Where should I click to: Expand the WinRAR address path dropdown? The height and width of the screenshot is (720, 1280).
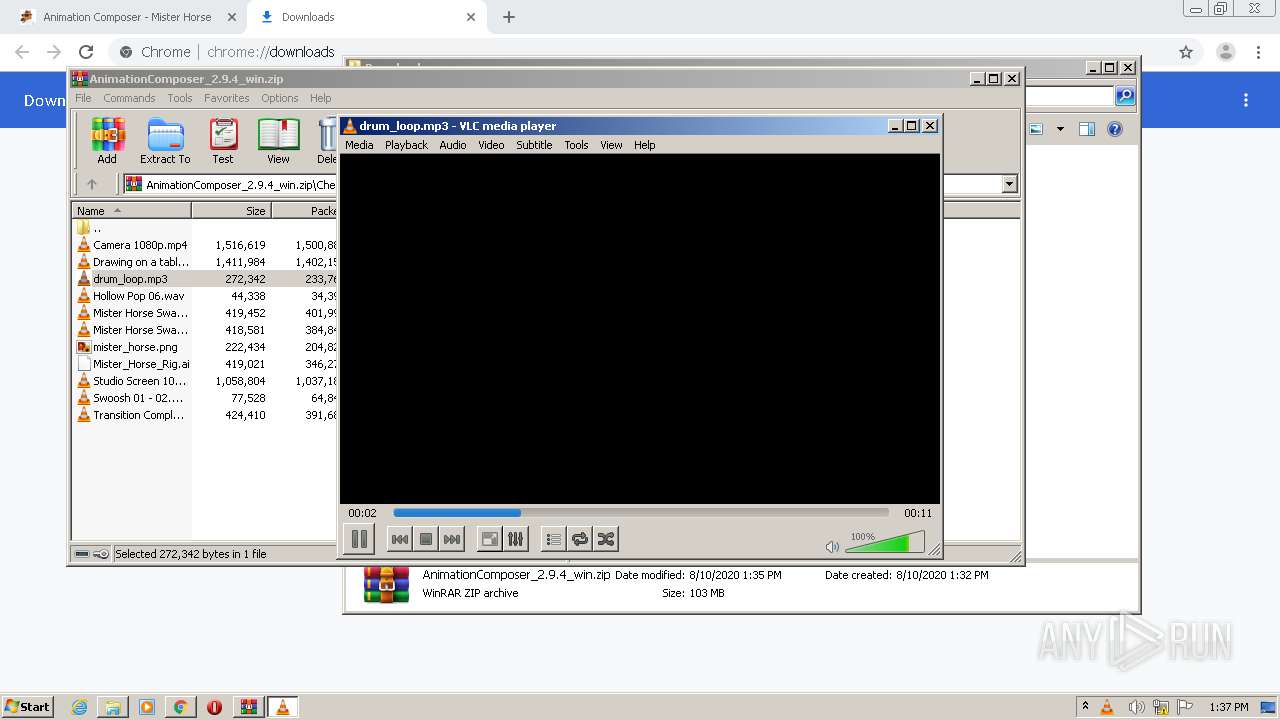1009,184
